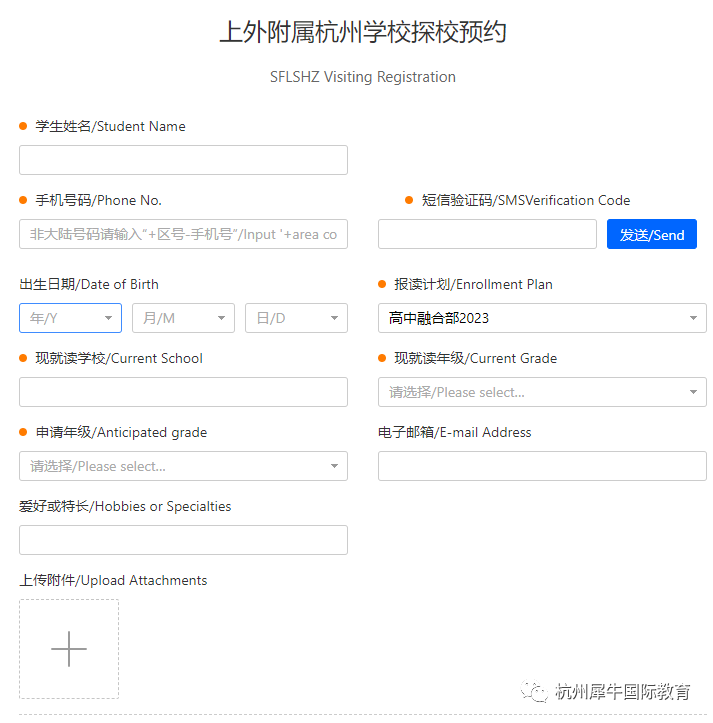The image size is (713, 723).
Task: Open the Current Grade dropdown
Action: [x=542, y=392]
